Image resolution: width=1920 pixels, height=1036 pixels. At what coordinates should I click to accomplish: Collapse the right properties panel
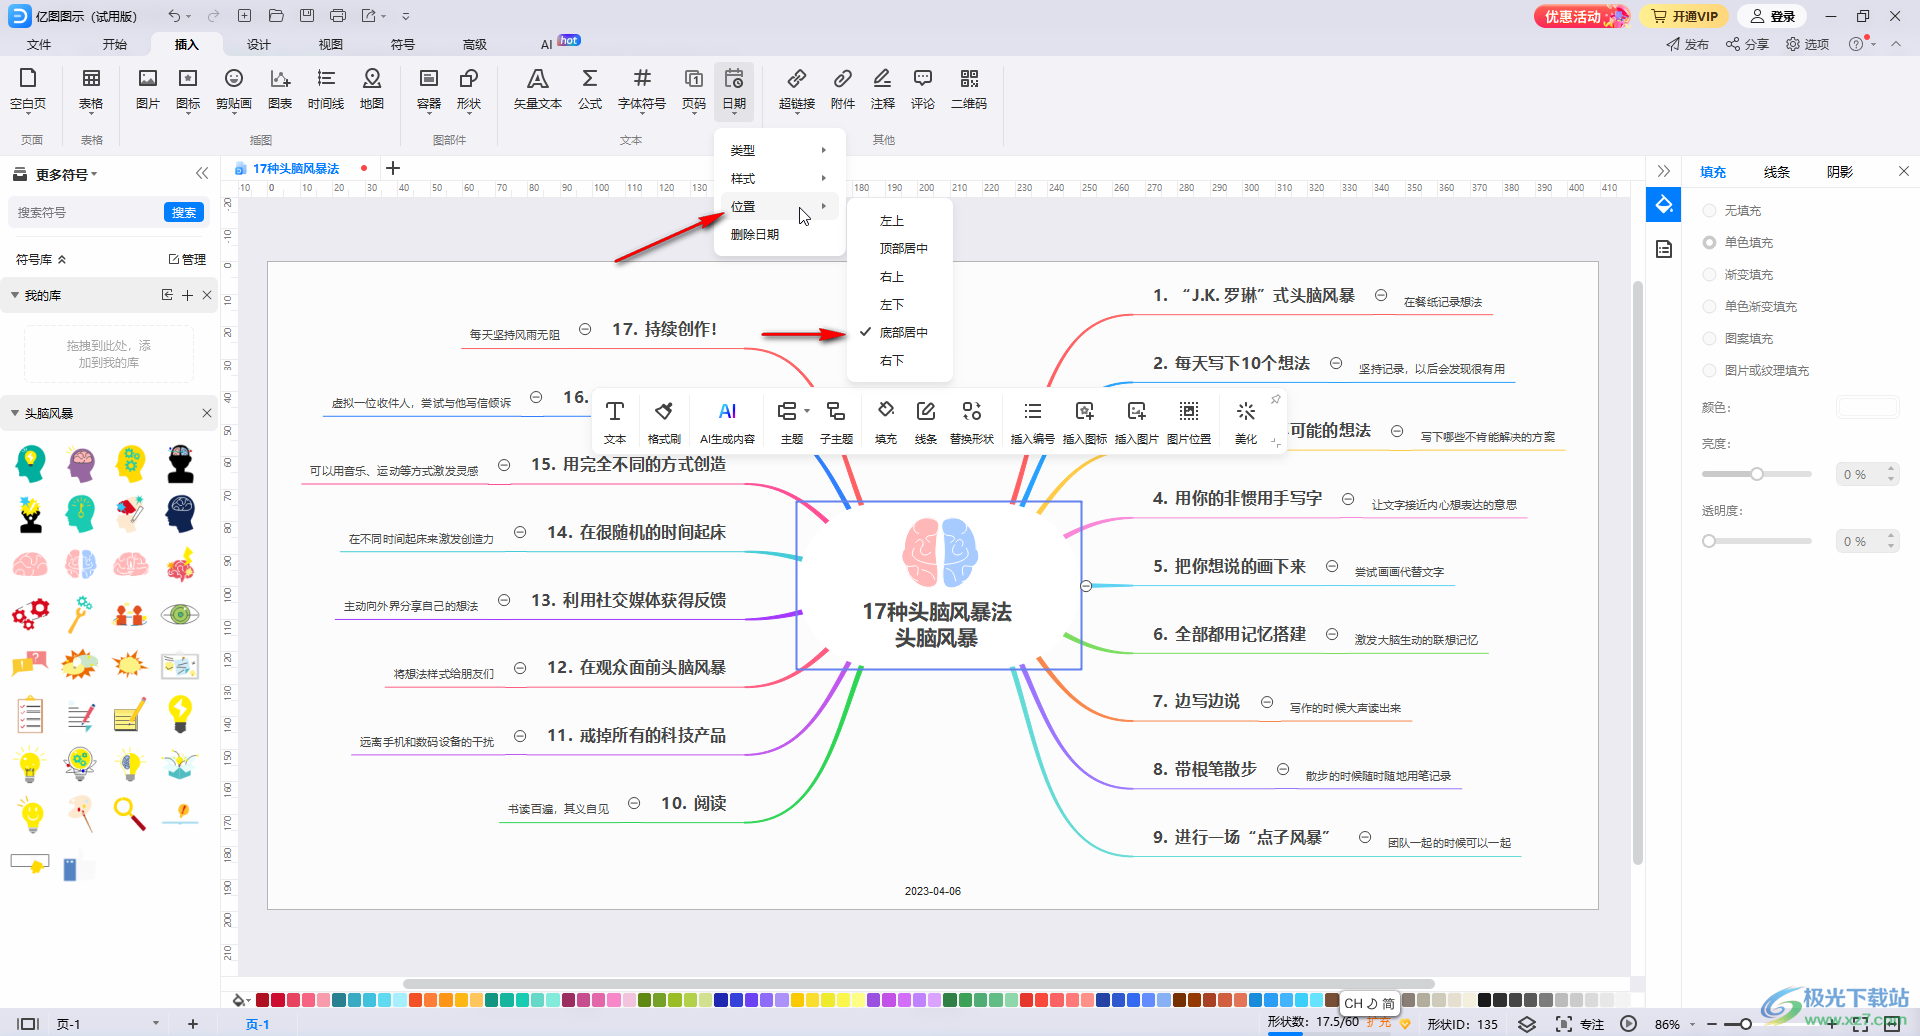[x=1663, y=171]
